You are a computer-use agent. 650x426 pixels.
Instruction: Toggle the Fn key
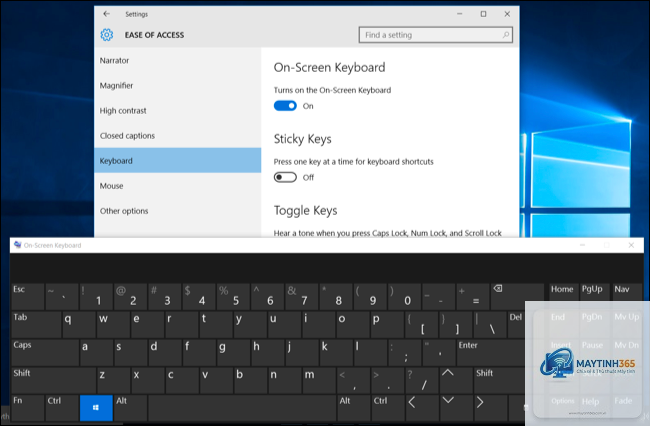[x=28, y=408]
